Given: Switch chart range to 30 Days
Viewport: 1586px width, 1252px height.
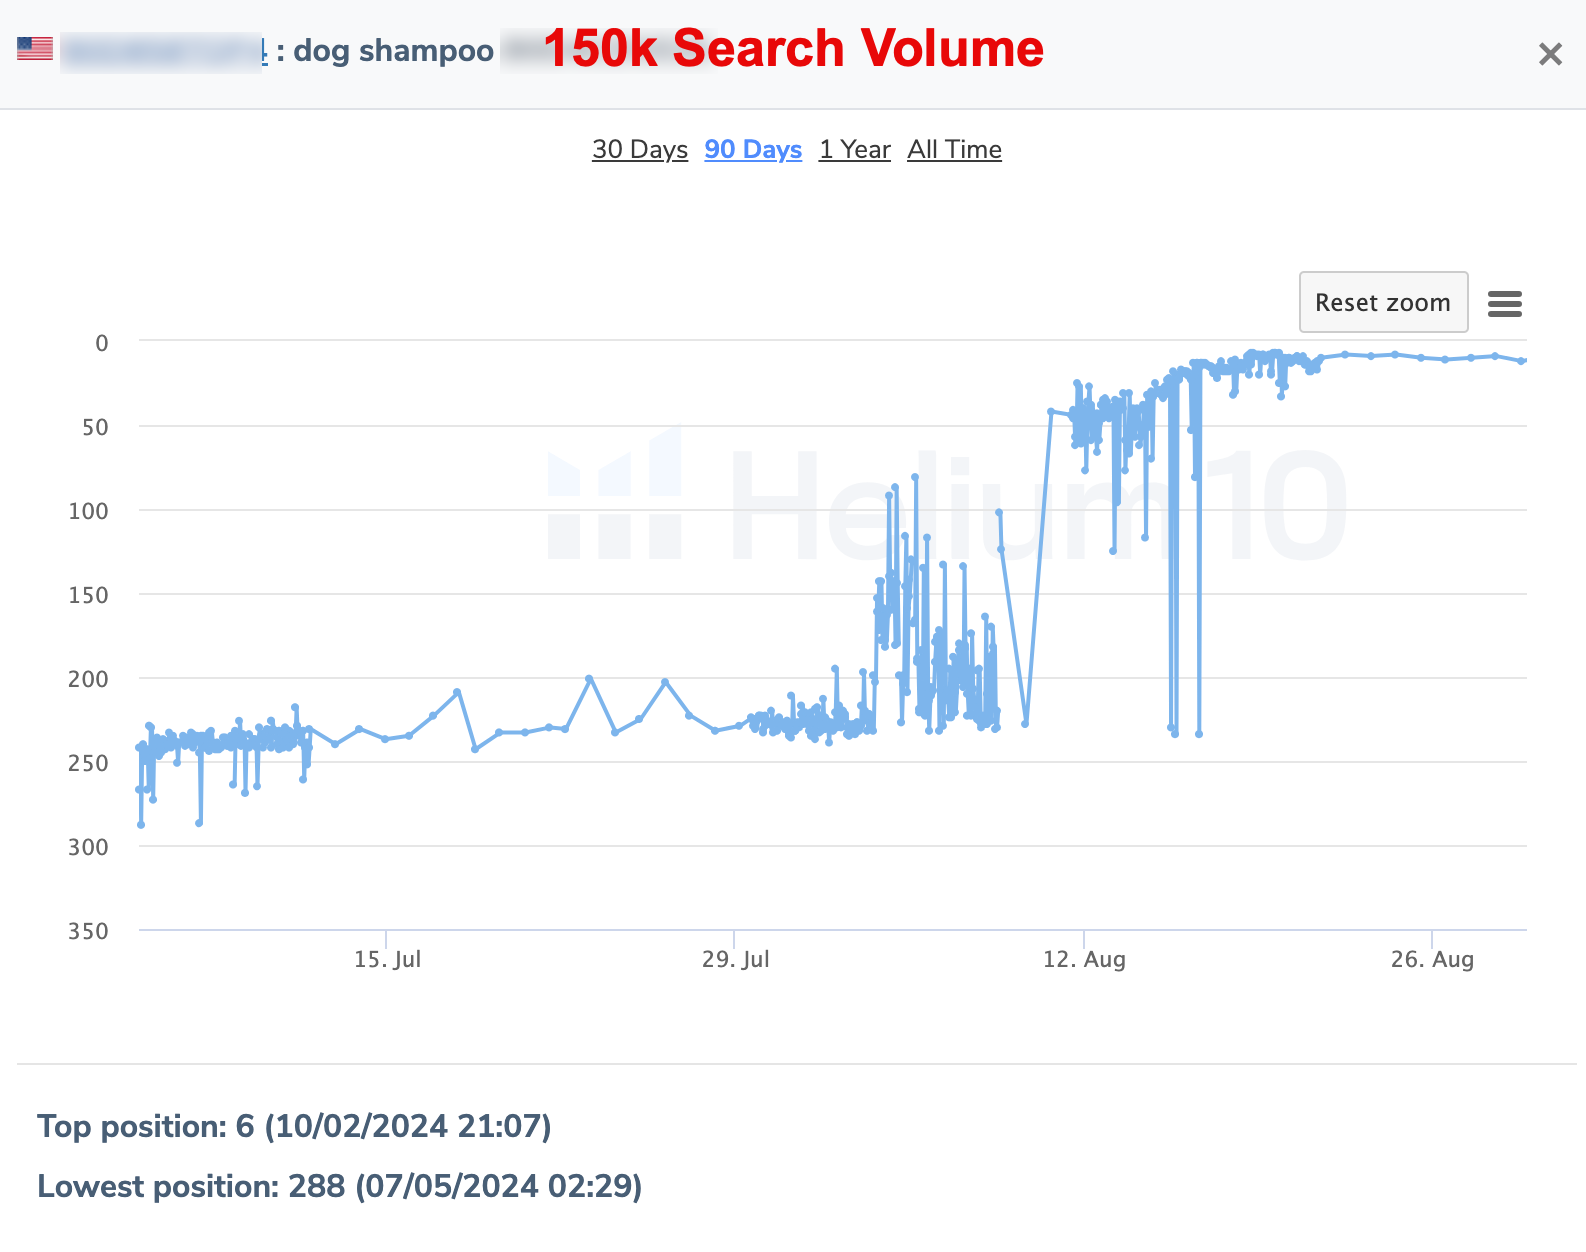Looking at the screenshot, I should (x=639, y=149).
